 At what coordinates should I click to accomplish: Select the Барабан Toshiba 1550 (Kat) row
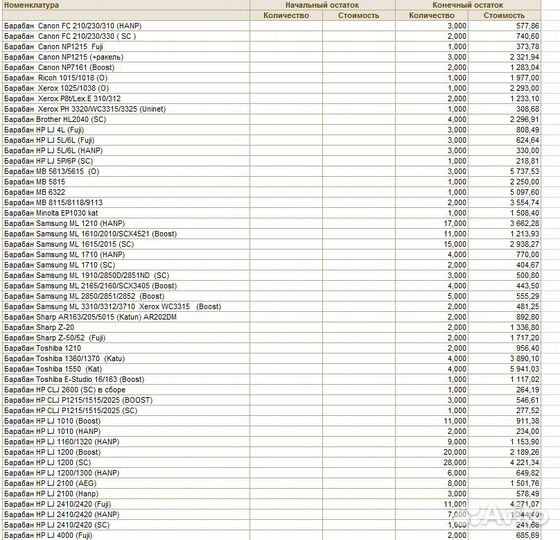pyautogui.click(x=272, y=369)
